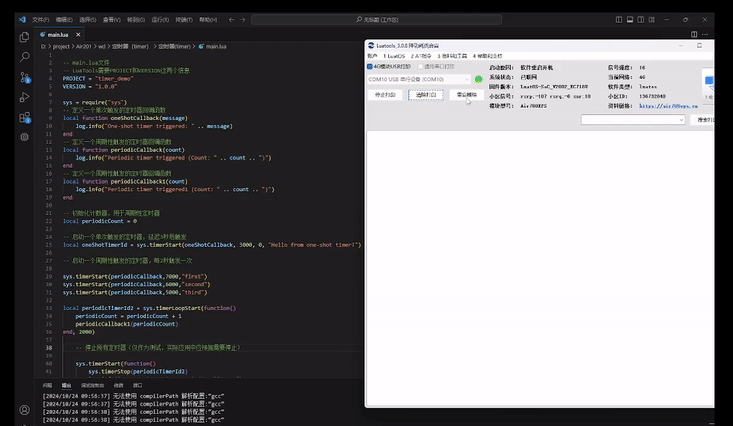Image resolution: width=733 pixels, height=426 pixels.
Task: Click firmware version 'LuatOS-SoC_V2002_EC718U' value
Action: (x=554, y=87)
